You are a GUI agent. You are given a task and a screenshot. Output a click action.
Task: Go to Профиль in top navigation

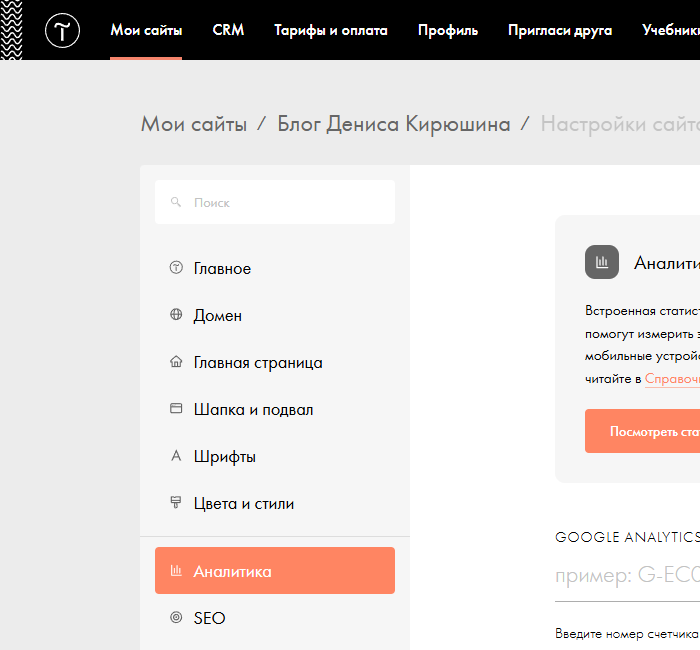click(448, 30)
